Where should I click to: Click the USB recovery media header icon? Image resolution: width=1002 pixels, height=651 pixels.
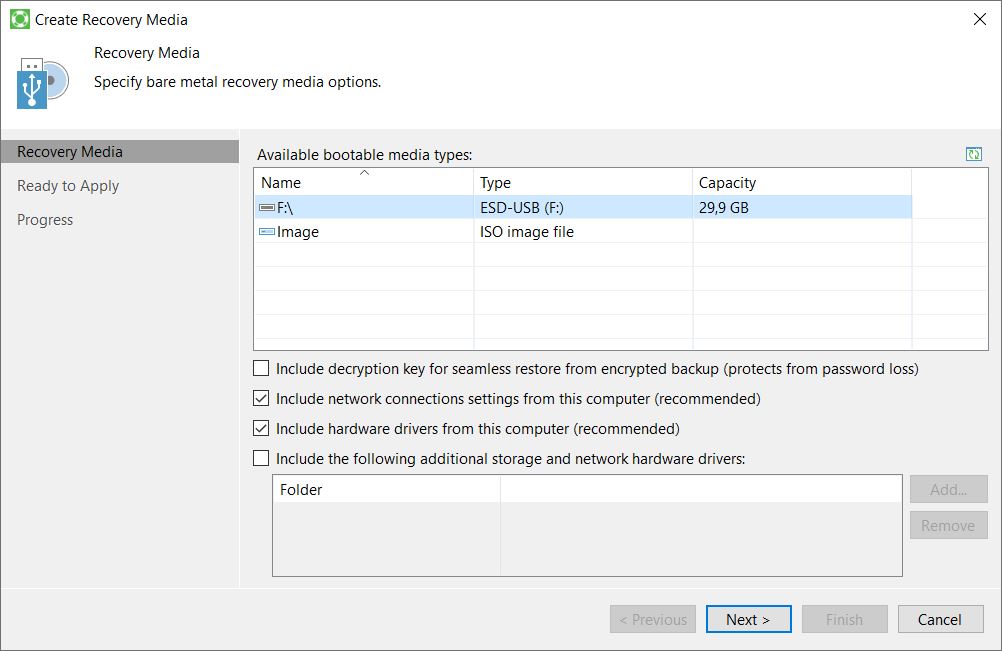tap(42, 83)
